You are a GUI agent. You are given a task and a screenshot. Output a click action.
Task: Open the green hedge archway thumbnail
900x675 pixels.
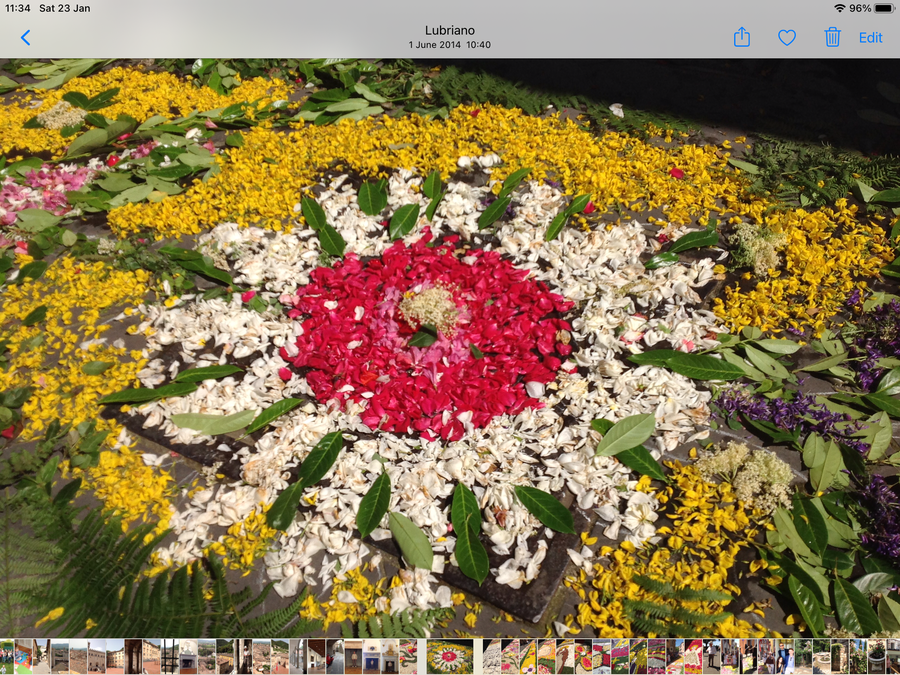[840, 657]
